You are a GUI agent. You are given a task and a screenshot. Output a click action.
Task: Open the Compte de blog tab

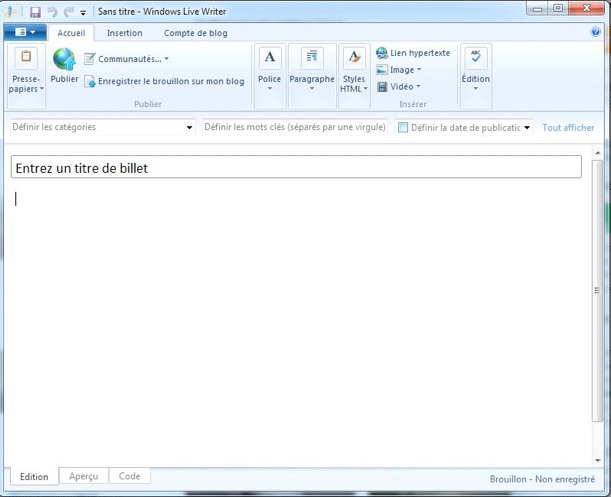click(x=196, y=33)
